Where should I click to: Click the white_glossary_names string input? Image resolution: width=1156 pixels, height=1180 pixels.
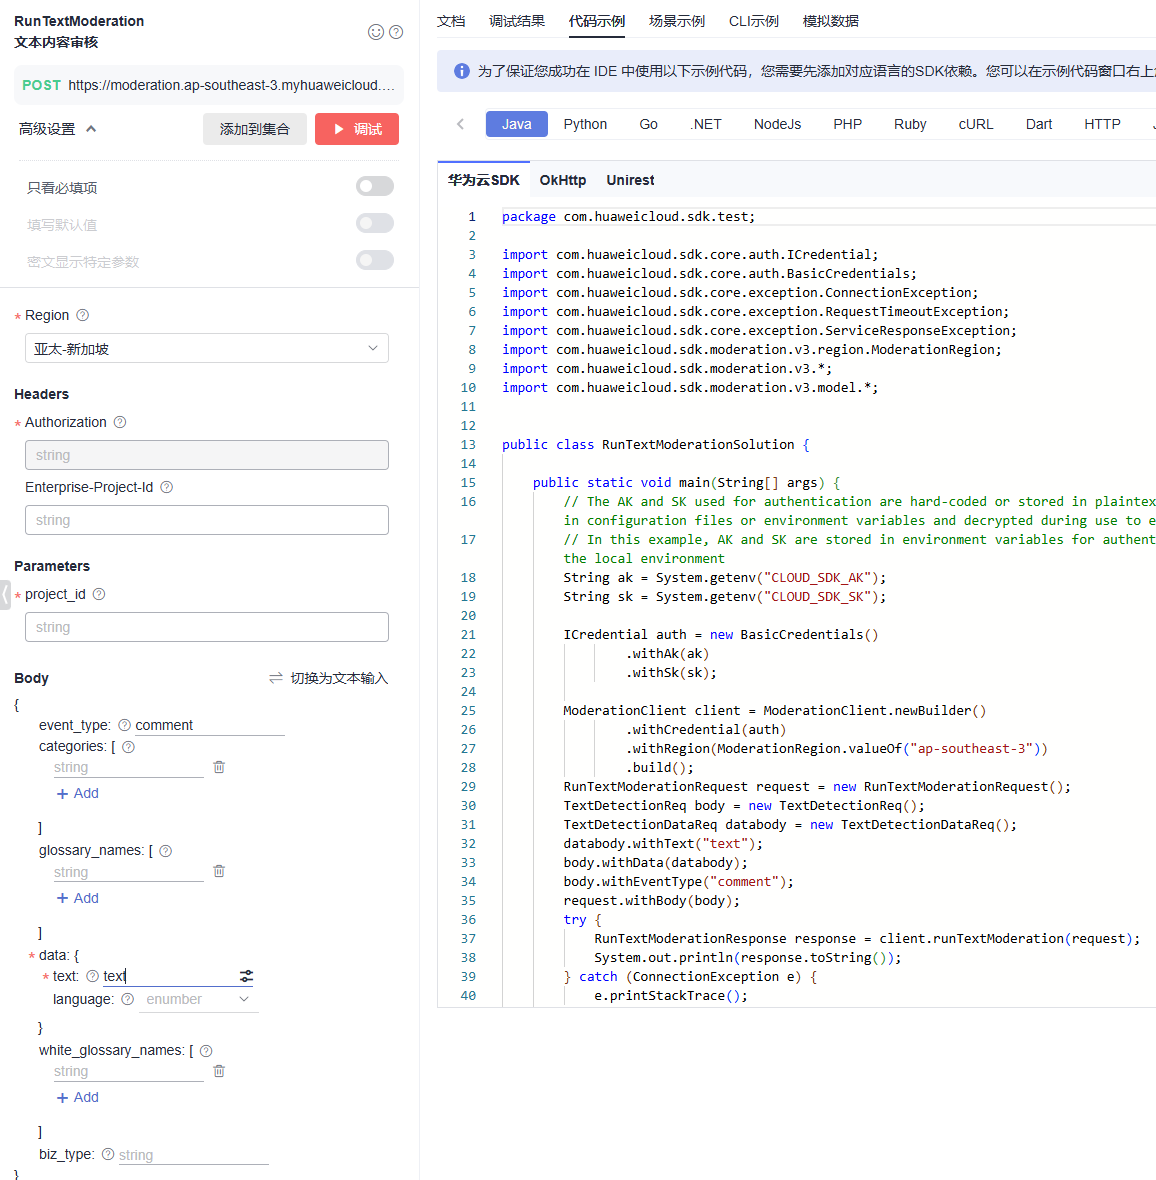point(128,1072)
